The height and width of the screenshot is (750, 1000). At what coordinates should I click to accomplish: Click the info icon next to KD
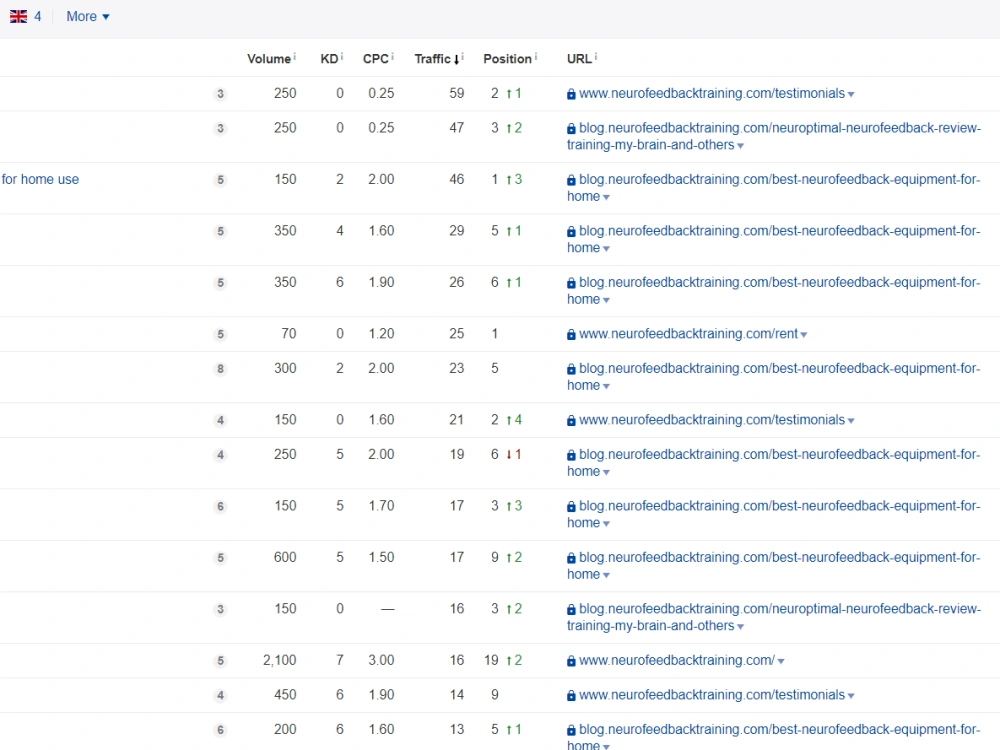tap(342, 57)
